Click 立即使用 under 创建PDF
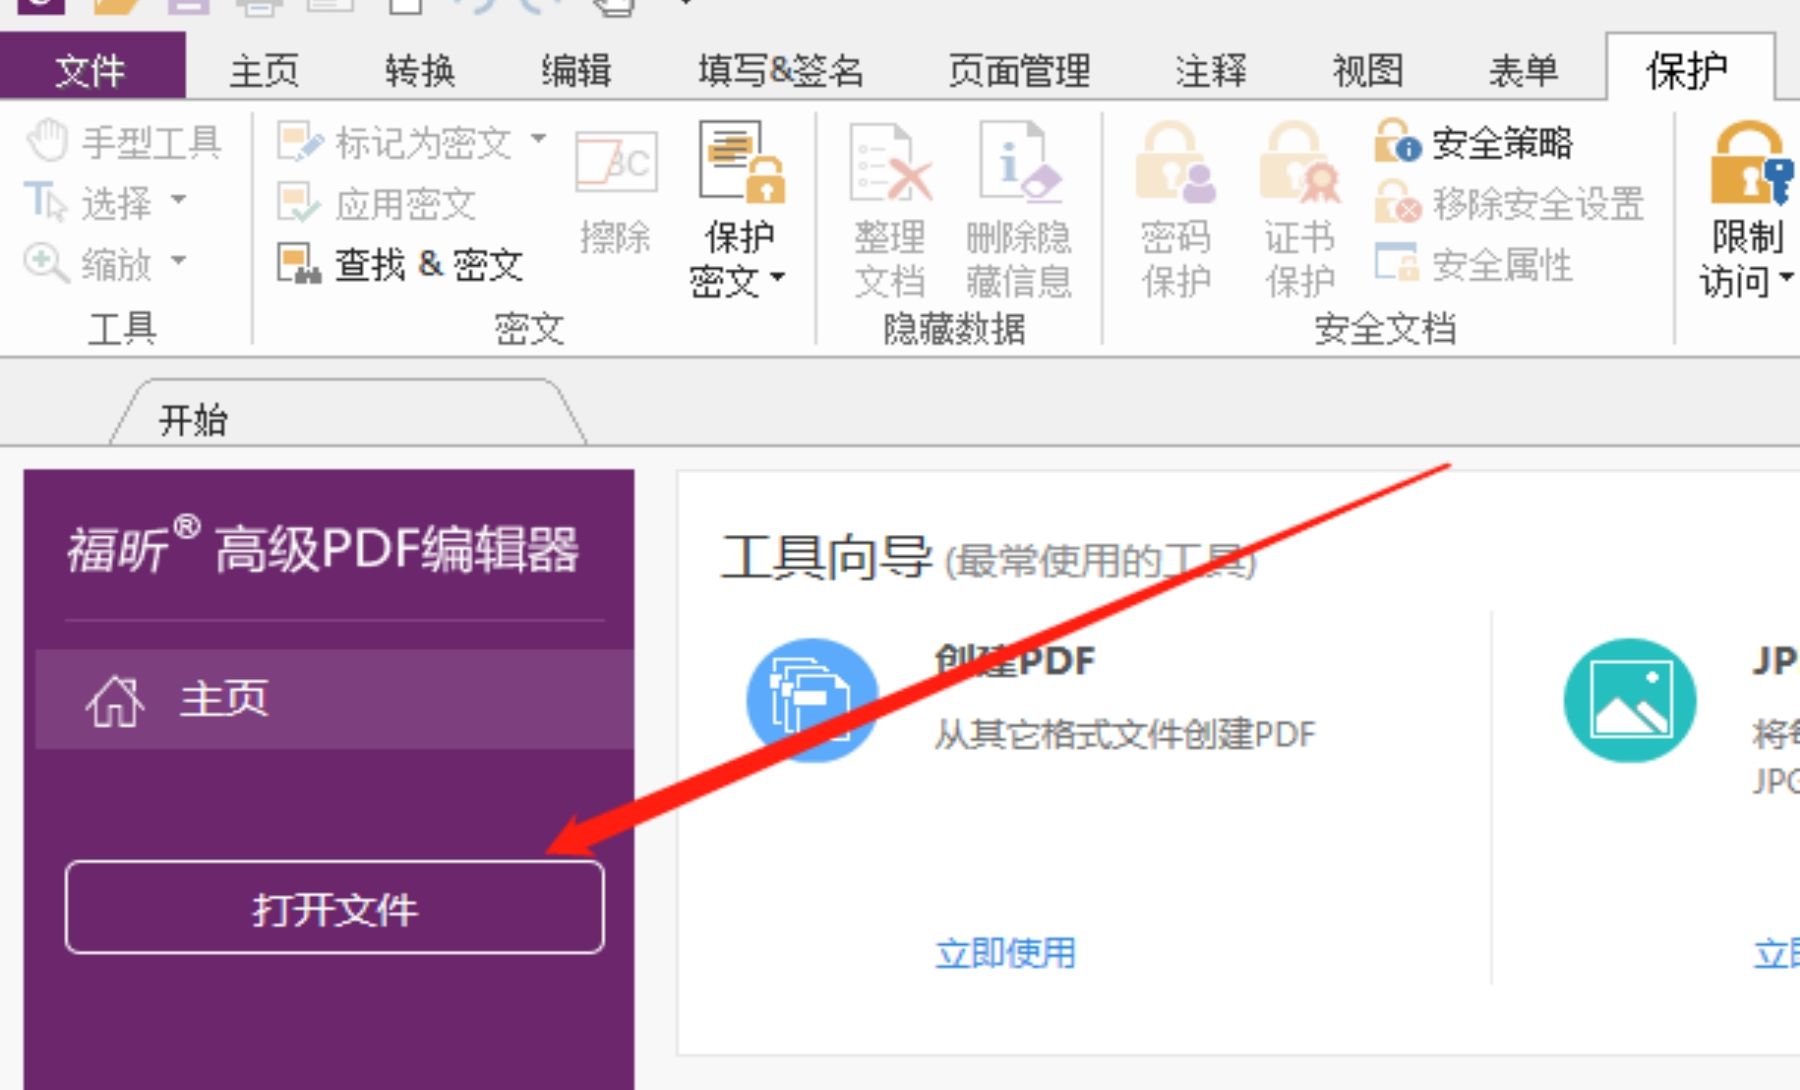Viewport: 1800px width, 1090px height. 1004,953
